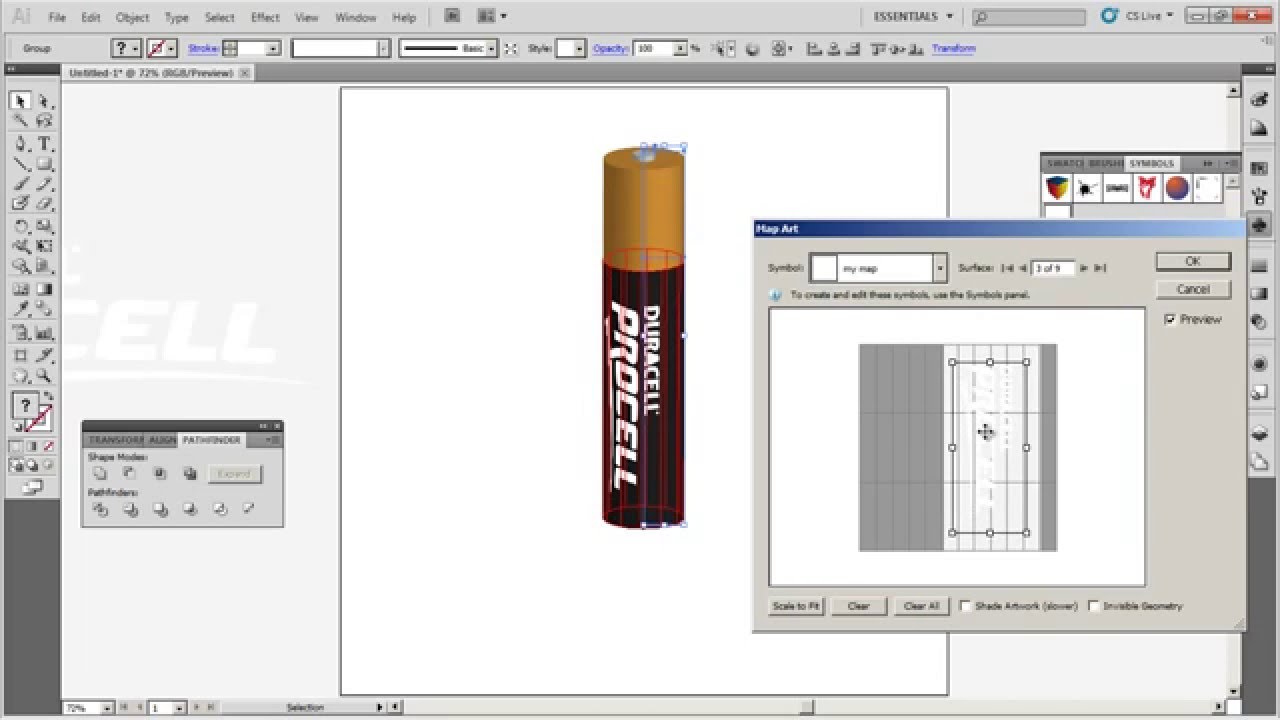This screenshot has height=720, width=1280.
Task: Select the Artboard tool
Action: [21, 355]
